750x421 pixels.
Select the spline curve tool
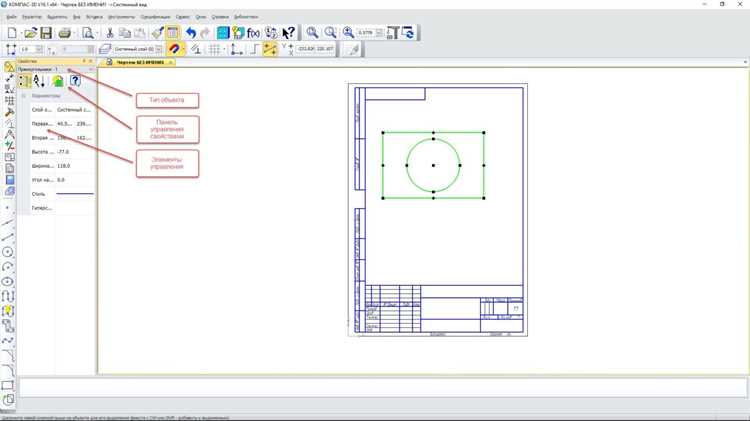click(x=8, y=341)
